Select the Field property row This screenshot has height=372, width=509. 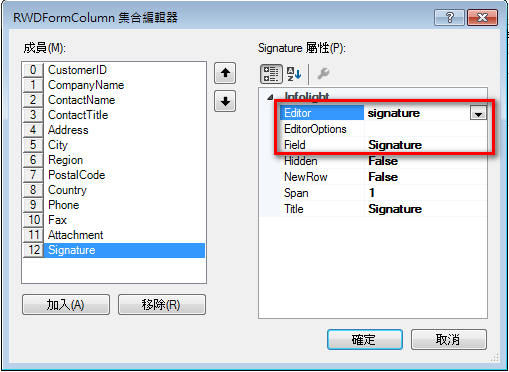pyautogui.click(x=383, y=145)
